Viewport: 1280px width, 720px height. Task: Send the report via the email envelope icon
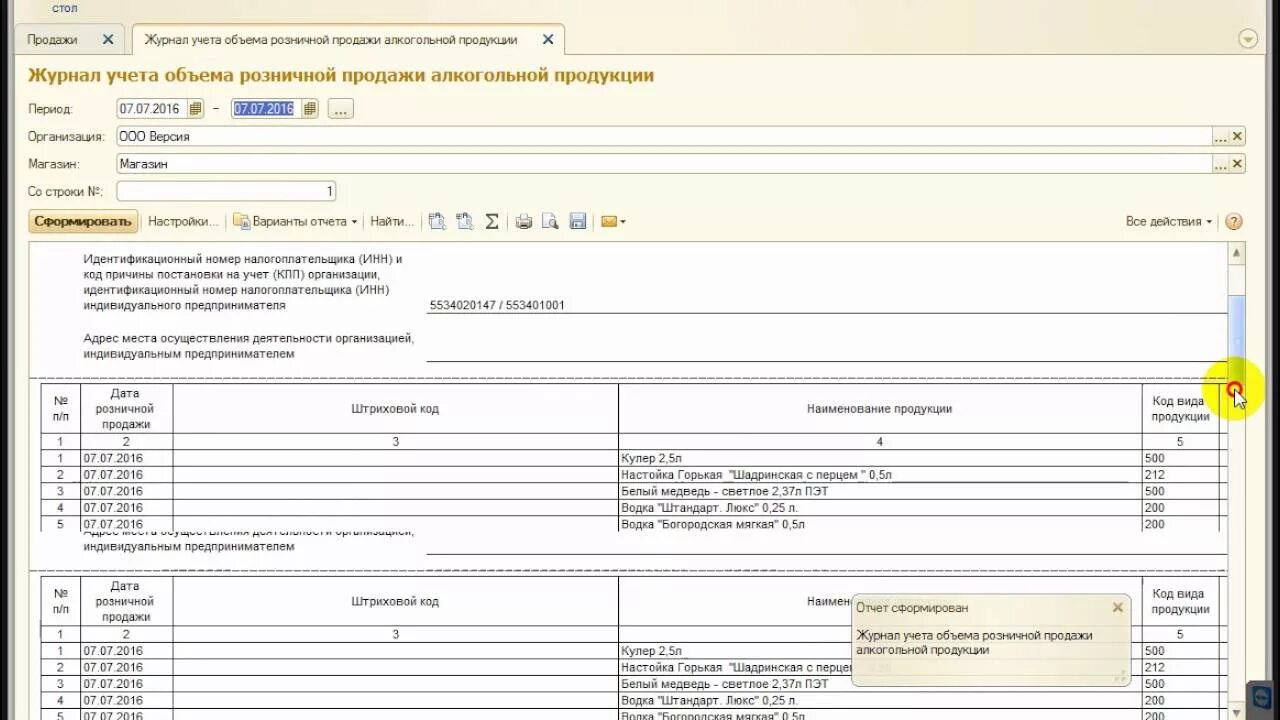coord(607,221)
